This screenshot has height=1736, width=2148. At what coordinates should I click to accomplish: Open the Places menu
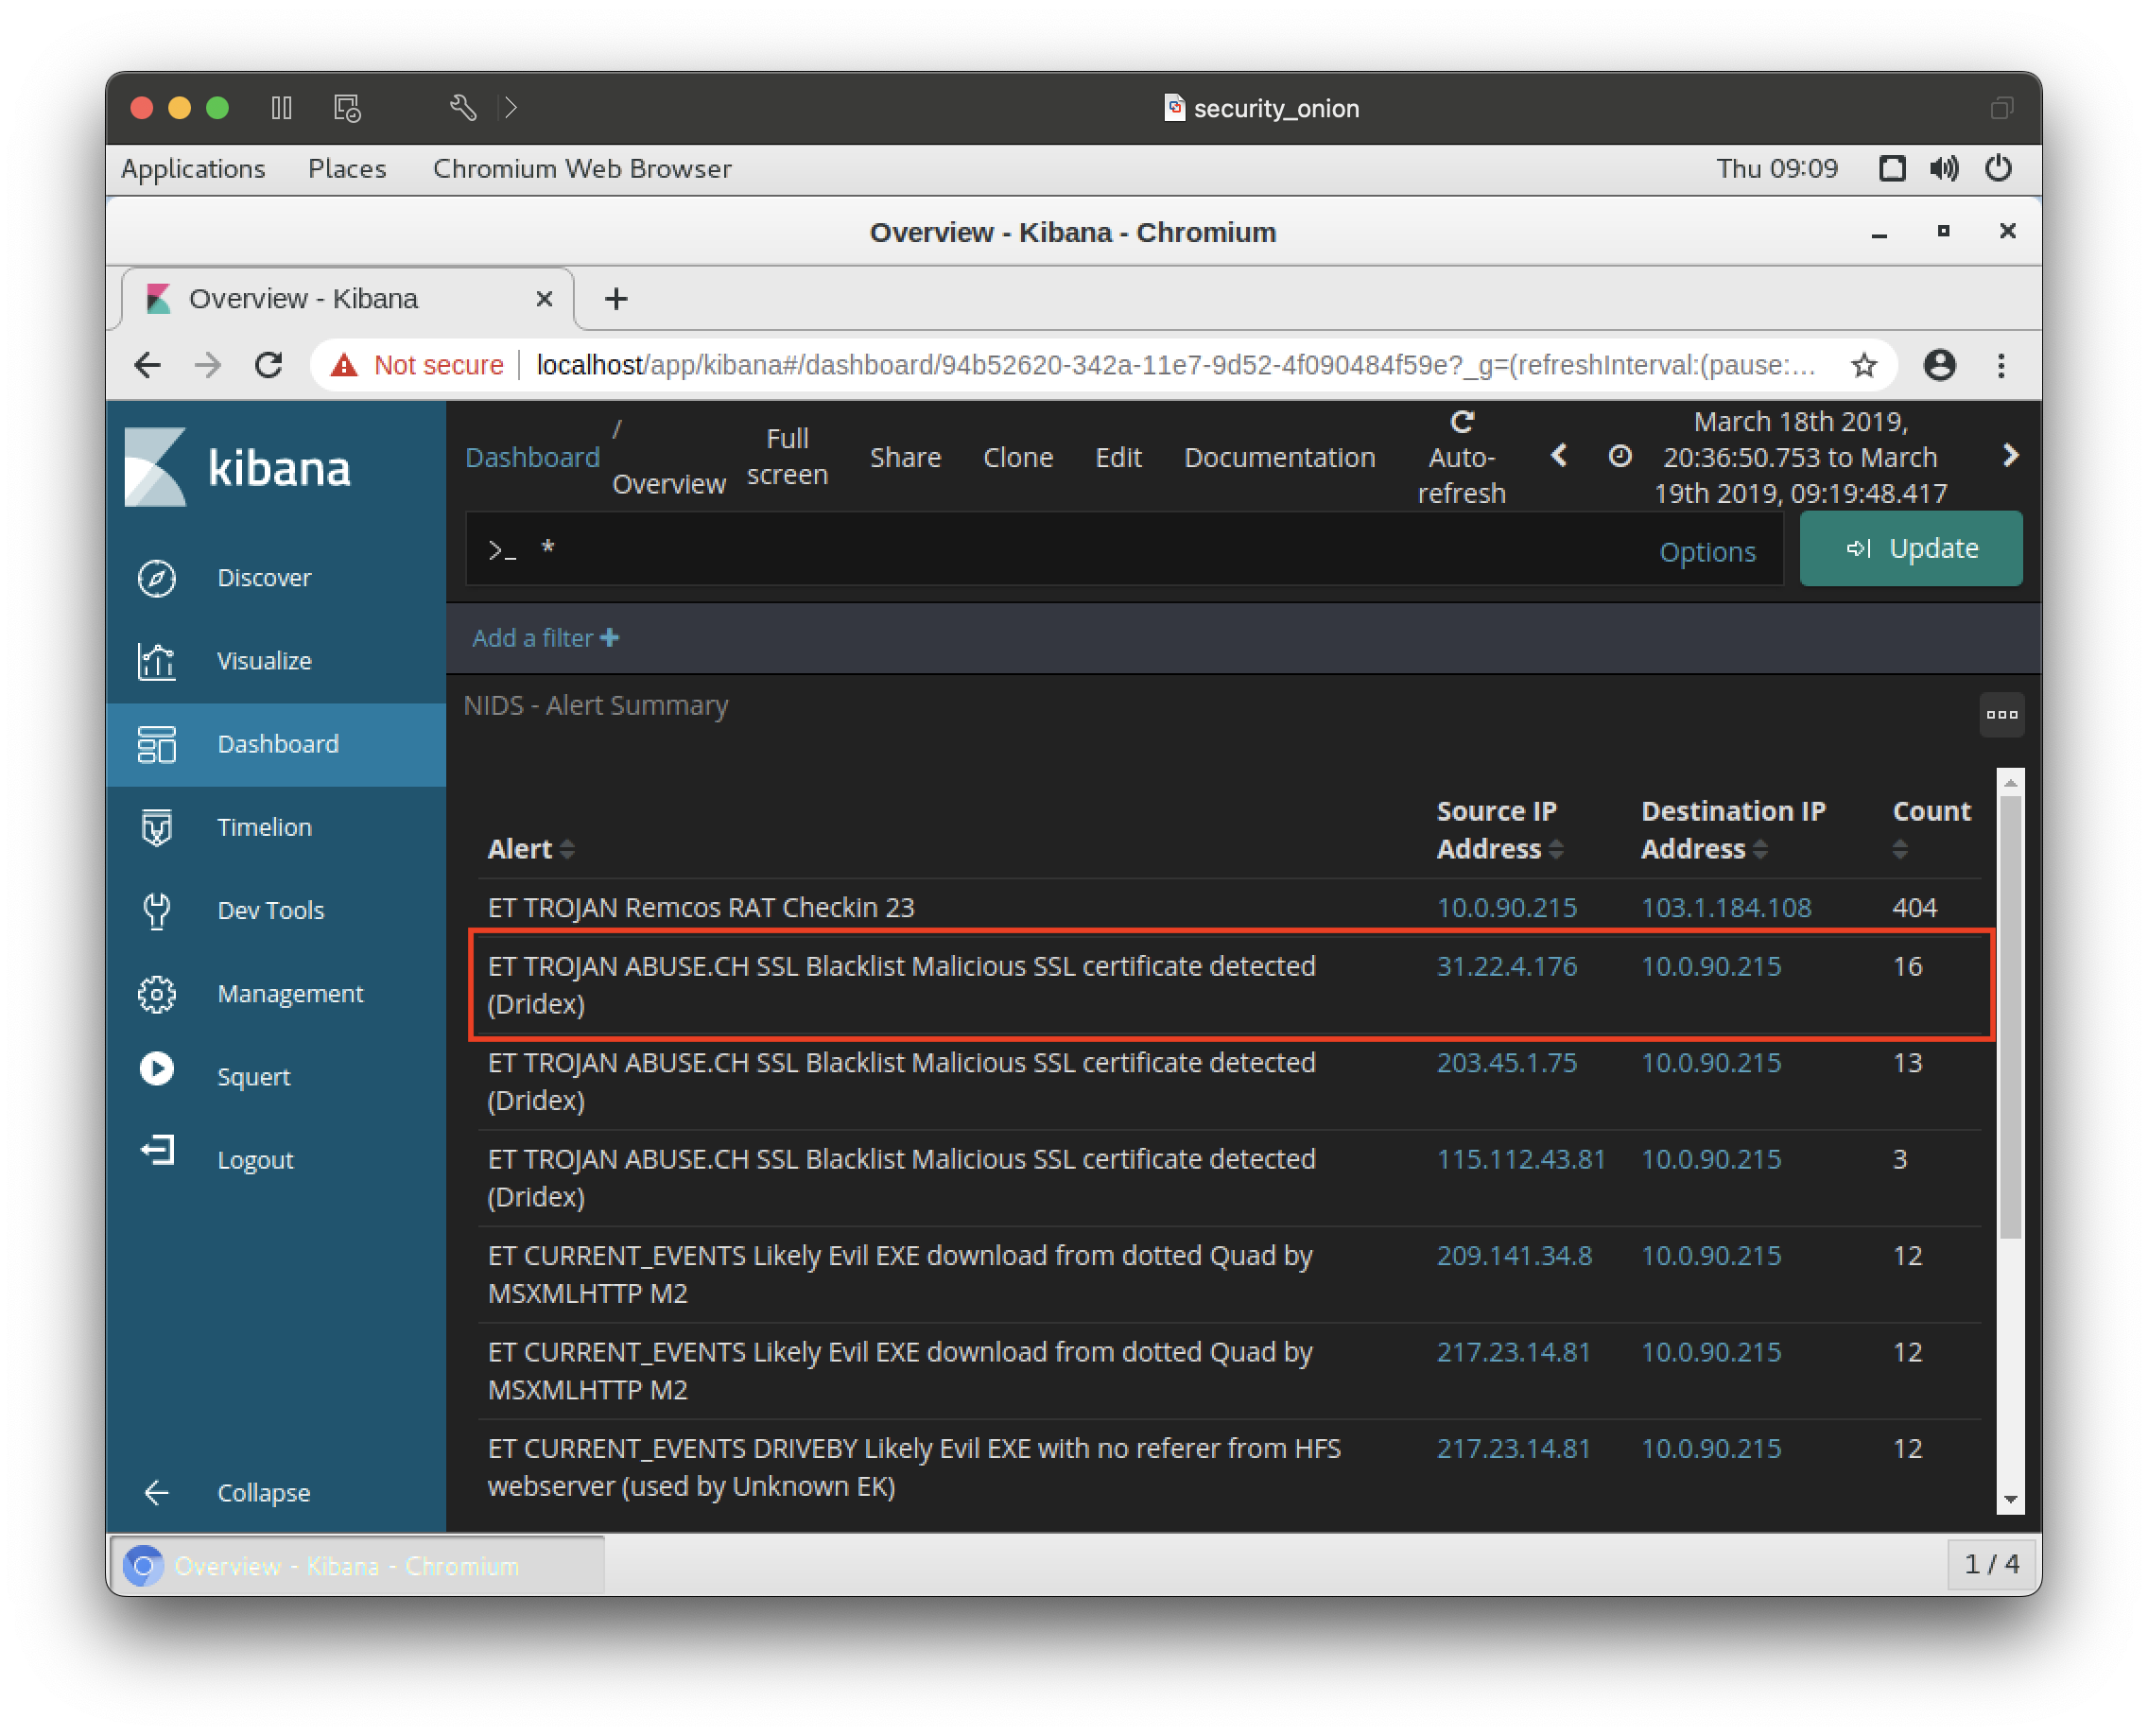pos(346,168)
